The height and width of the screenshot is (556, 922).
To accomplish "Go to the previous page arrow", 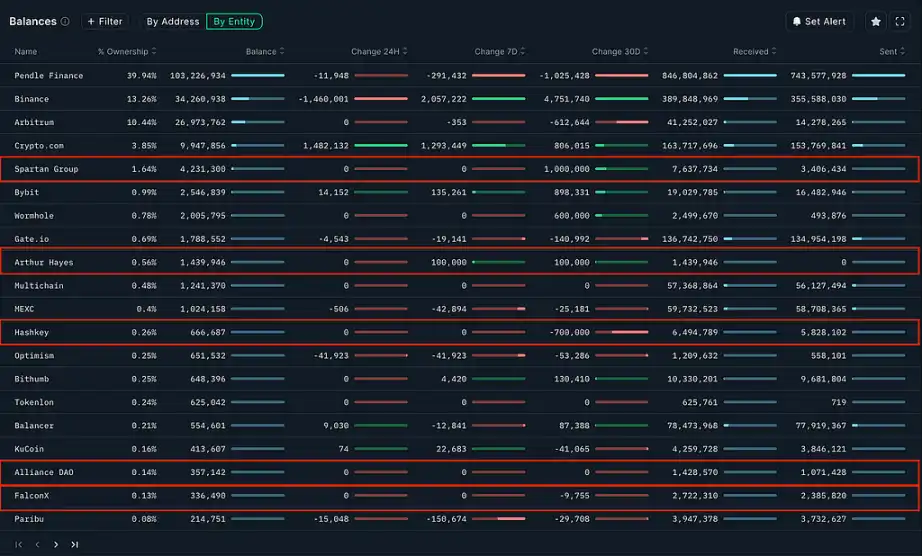I will click(x=37, y=545).
